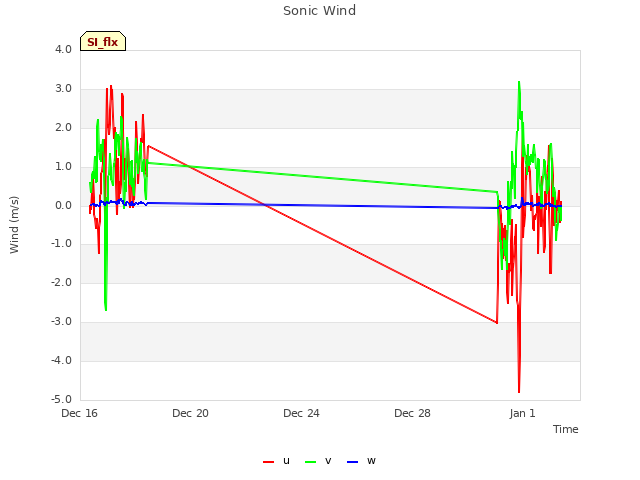Viewport: 640px width, 480px height.
Task: Click the w legend label
Action: [x=371, y=461]
